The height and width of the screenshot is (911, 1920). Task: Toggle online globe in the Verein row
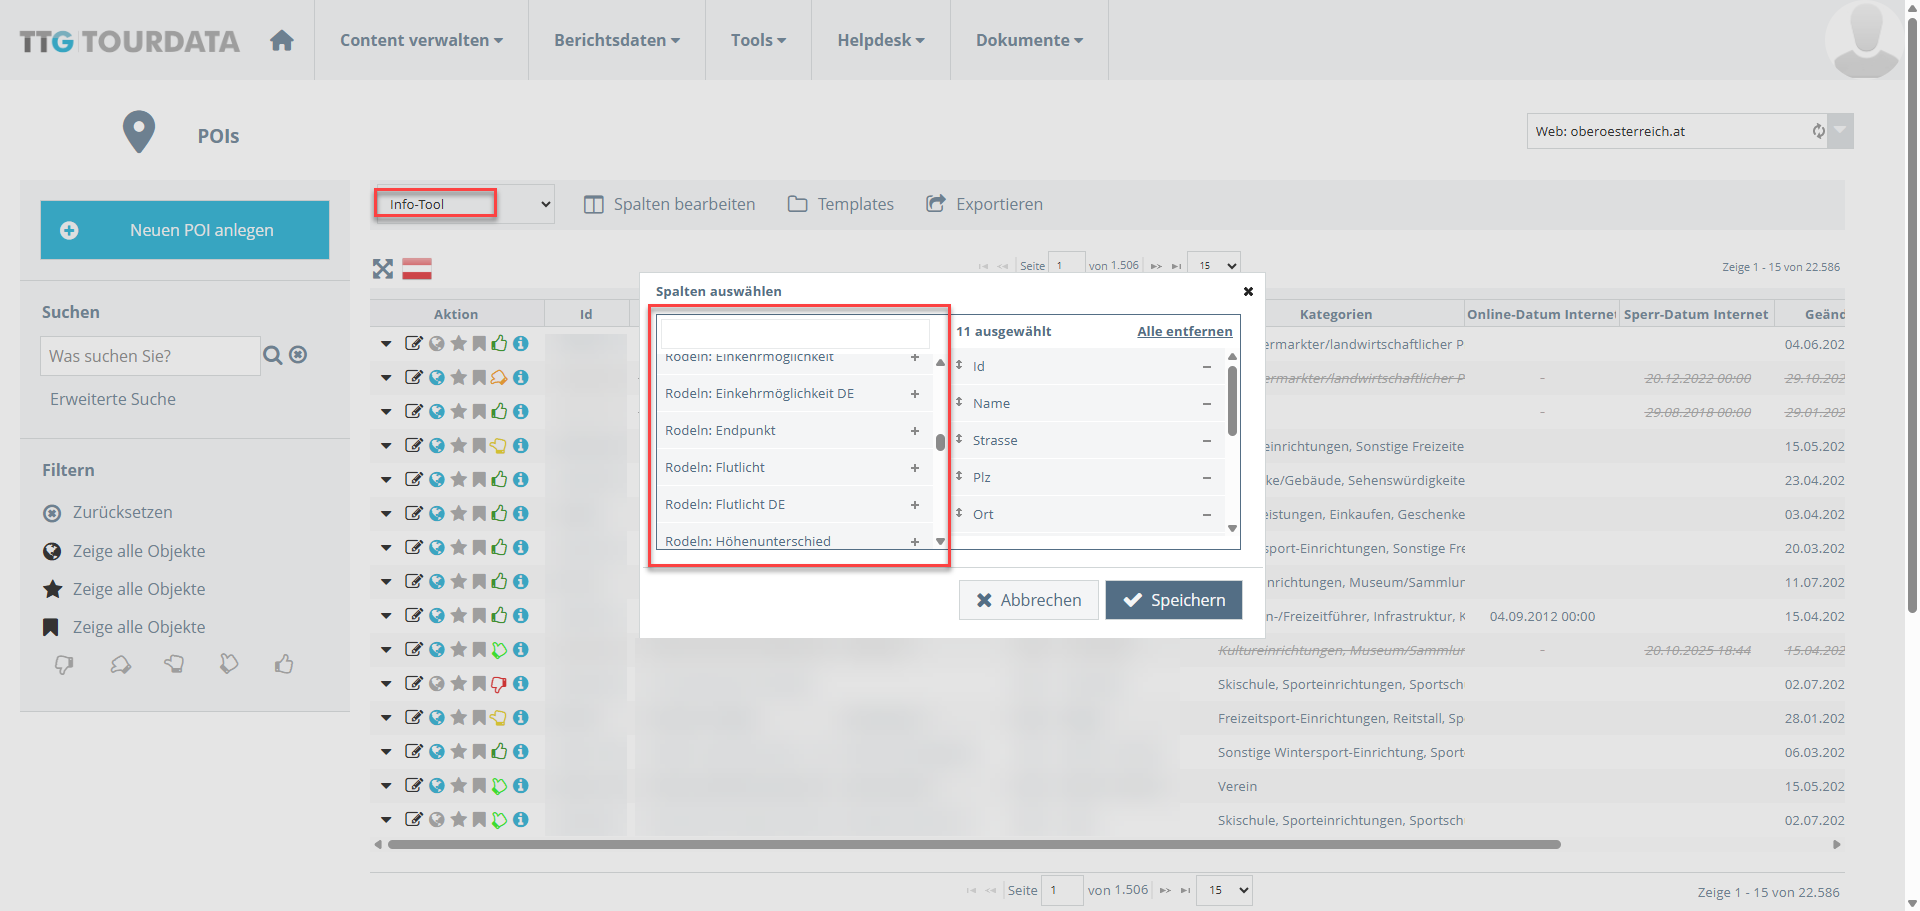[437, 785]
